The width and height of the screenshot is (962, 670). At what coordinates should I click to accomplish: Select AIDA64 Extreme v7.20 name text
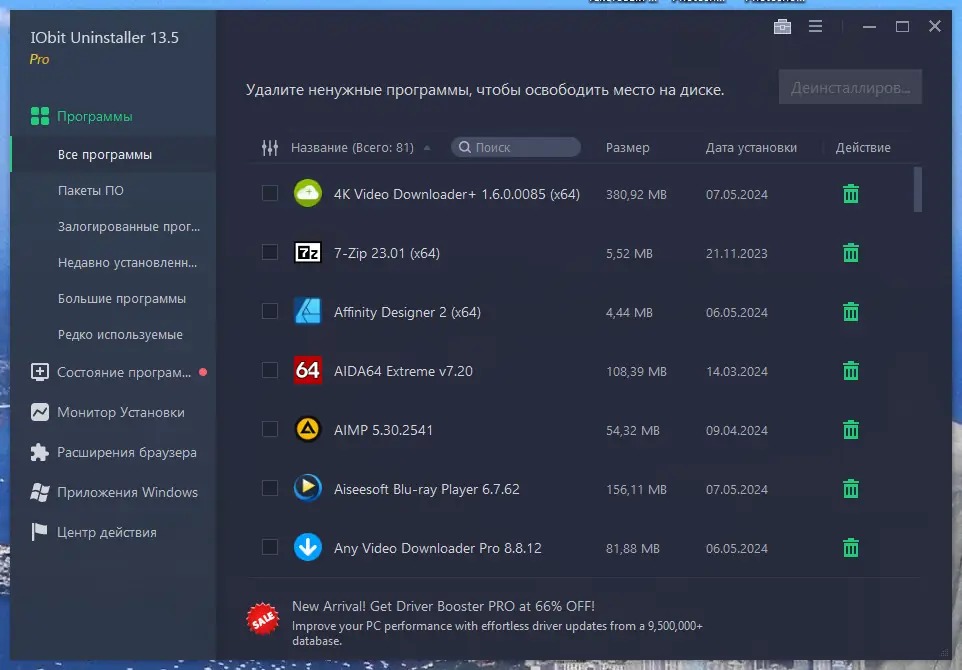click(403, 371)
